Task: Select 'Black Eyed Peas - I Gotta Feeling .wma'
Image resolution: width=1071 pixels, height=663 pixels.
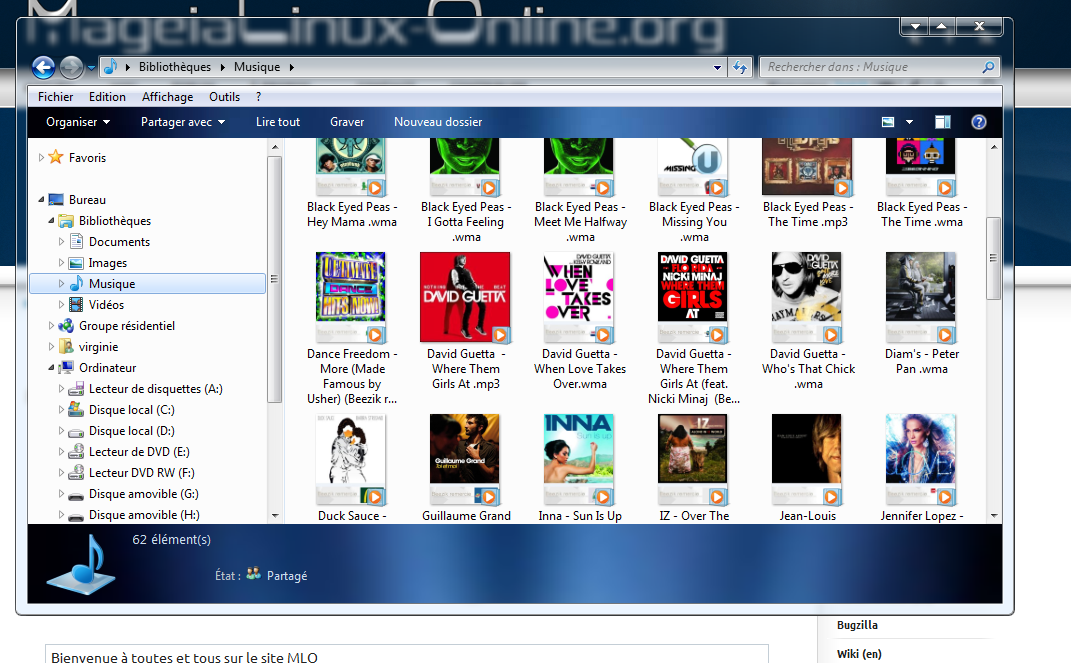Action: point(465,191)
